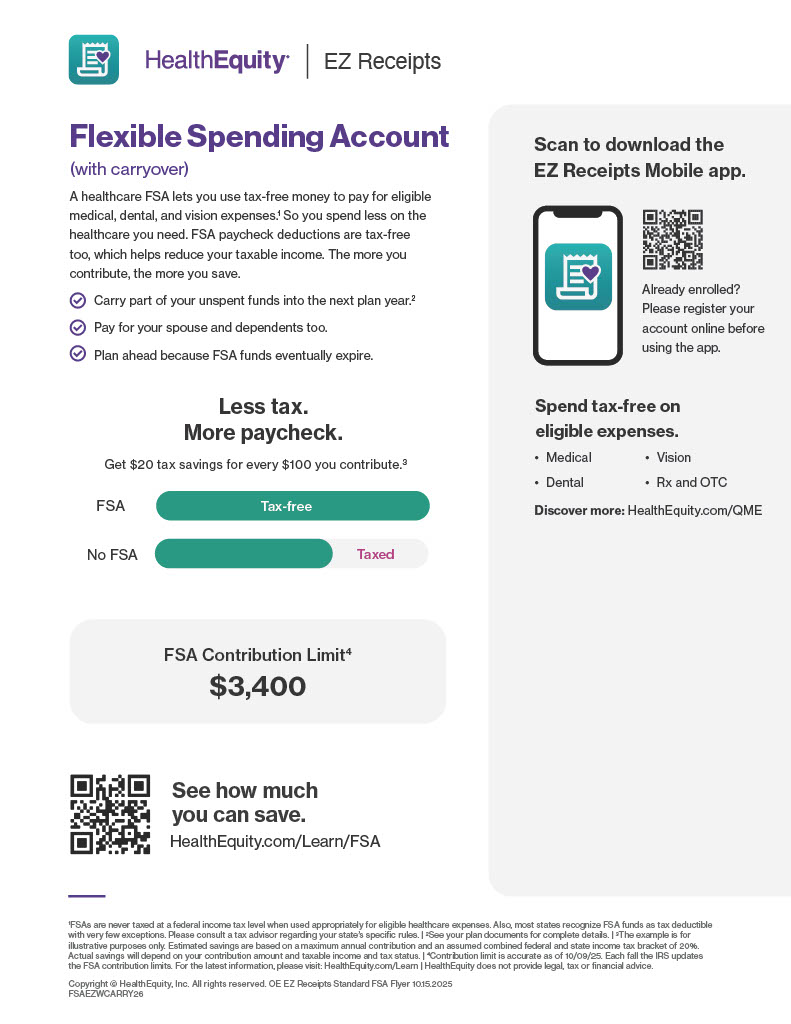791x1024 pixels.
Task: Click the Taxed portion of No FSA bar
Action: pos(377,554)
